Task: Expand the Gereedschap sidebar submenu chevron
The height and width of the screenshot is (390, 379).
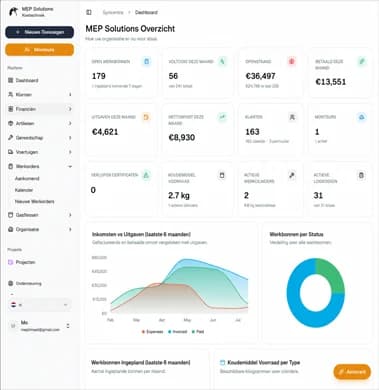Action: [x=70, y=138]
